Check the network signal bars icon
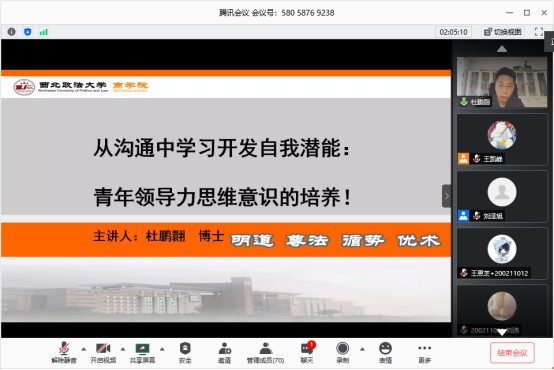554x370 pixels. (x=43, y=32)
